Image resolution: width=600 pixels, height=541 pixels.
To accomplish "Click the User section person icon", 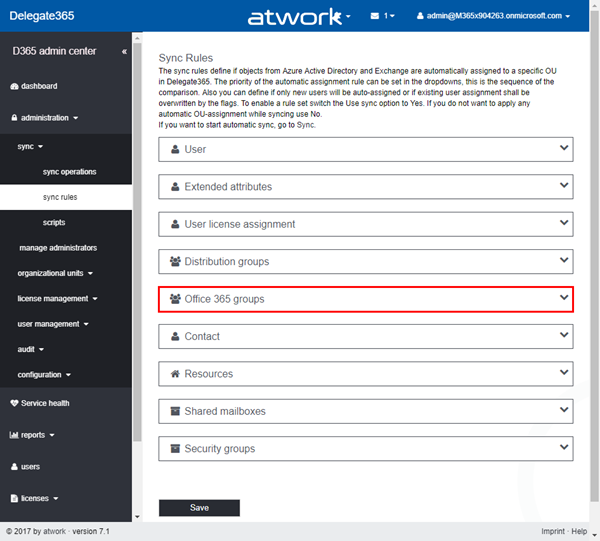I will (175, 149).
